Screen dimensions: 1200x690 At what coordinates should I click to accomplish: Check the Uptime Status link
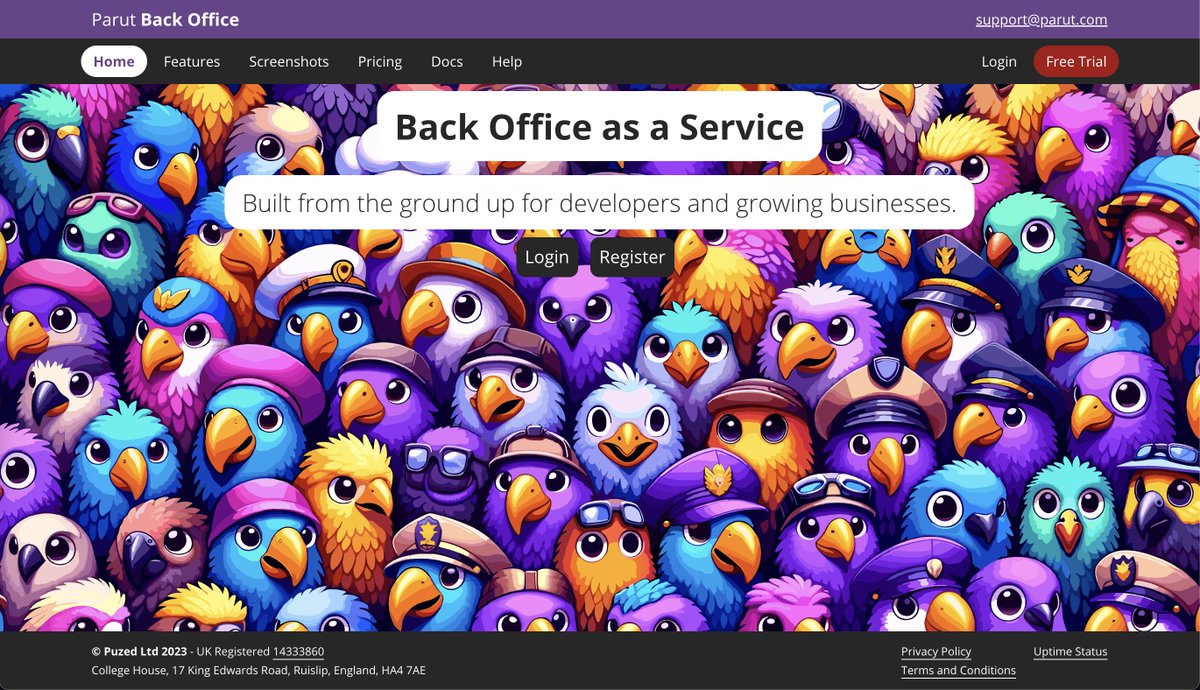point(1070,652)
